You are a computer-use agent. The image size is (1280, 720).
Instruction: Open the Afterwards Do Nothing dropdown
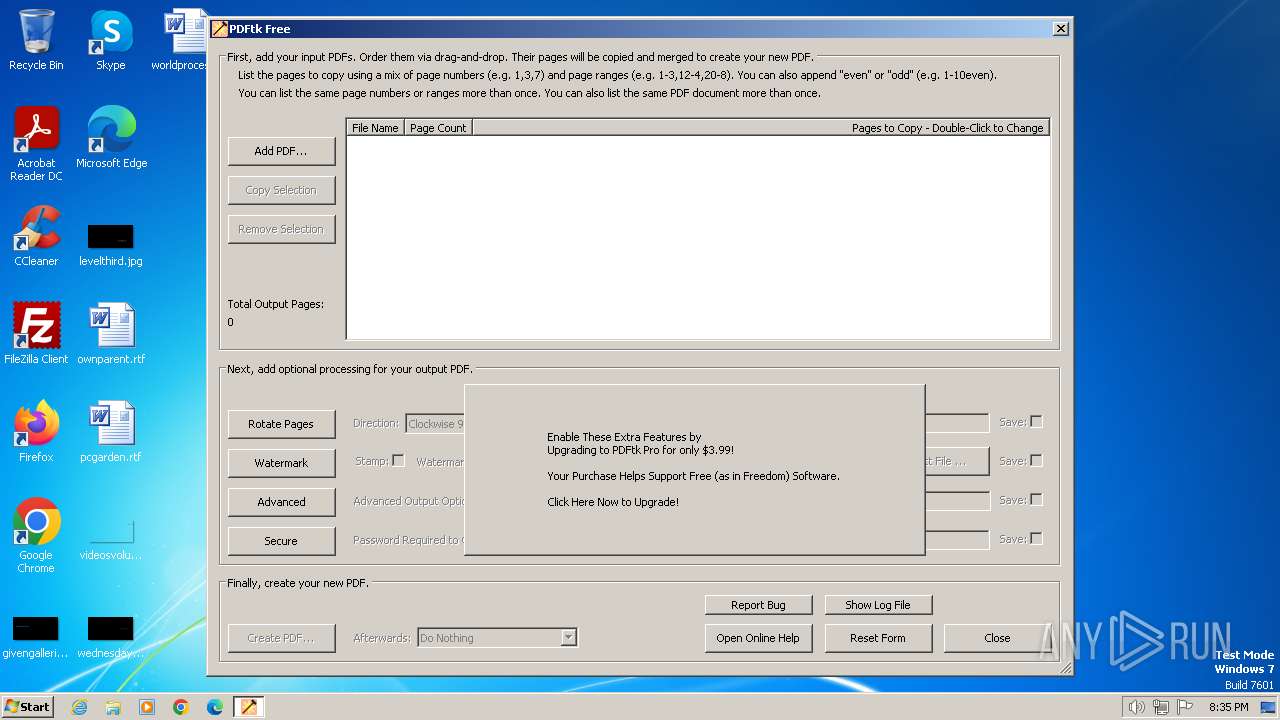[497, 637]
